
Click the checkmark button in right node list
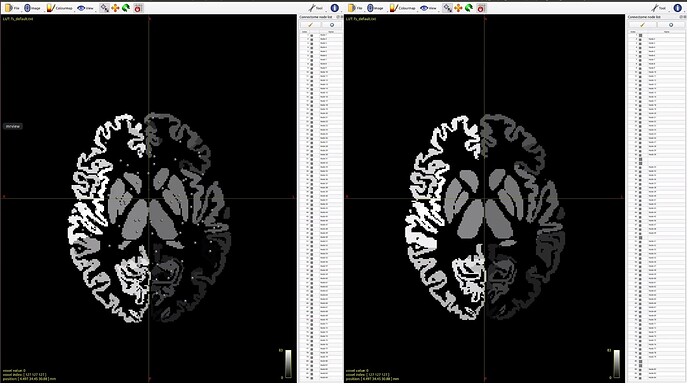pos(642,25)
